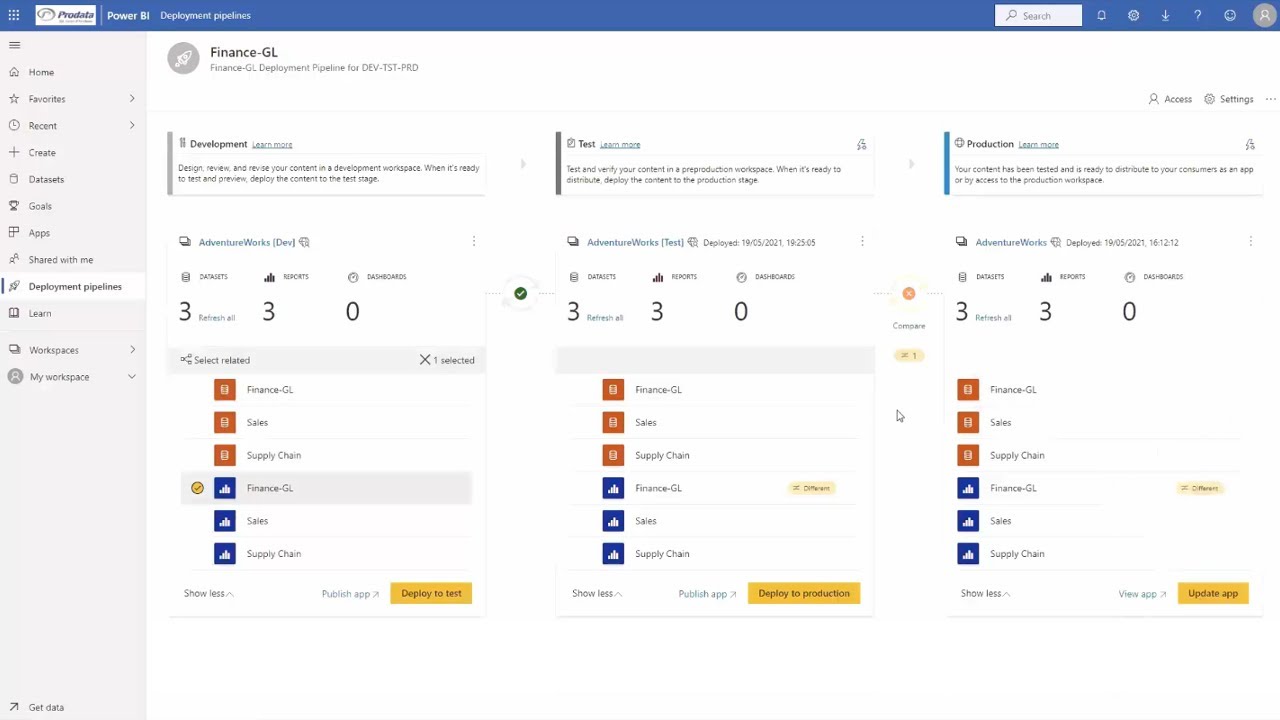Open the settings gear in header
The image size is (1280, 720).
coord(1133,15)
